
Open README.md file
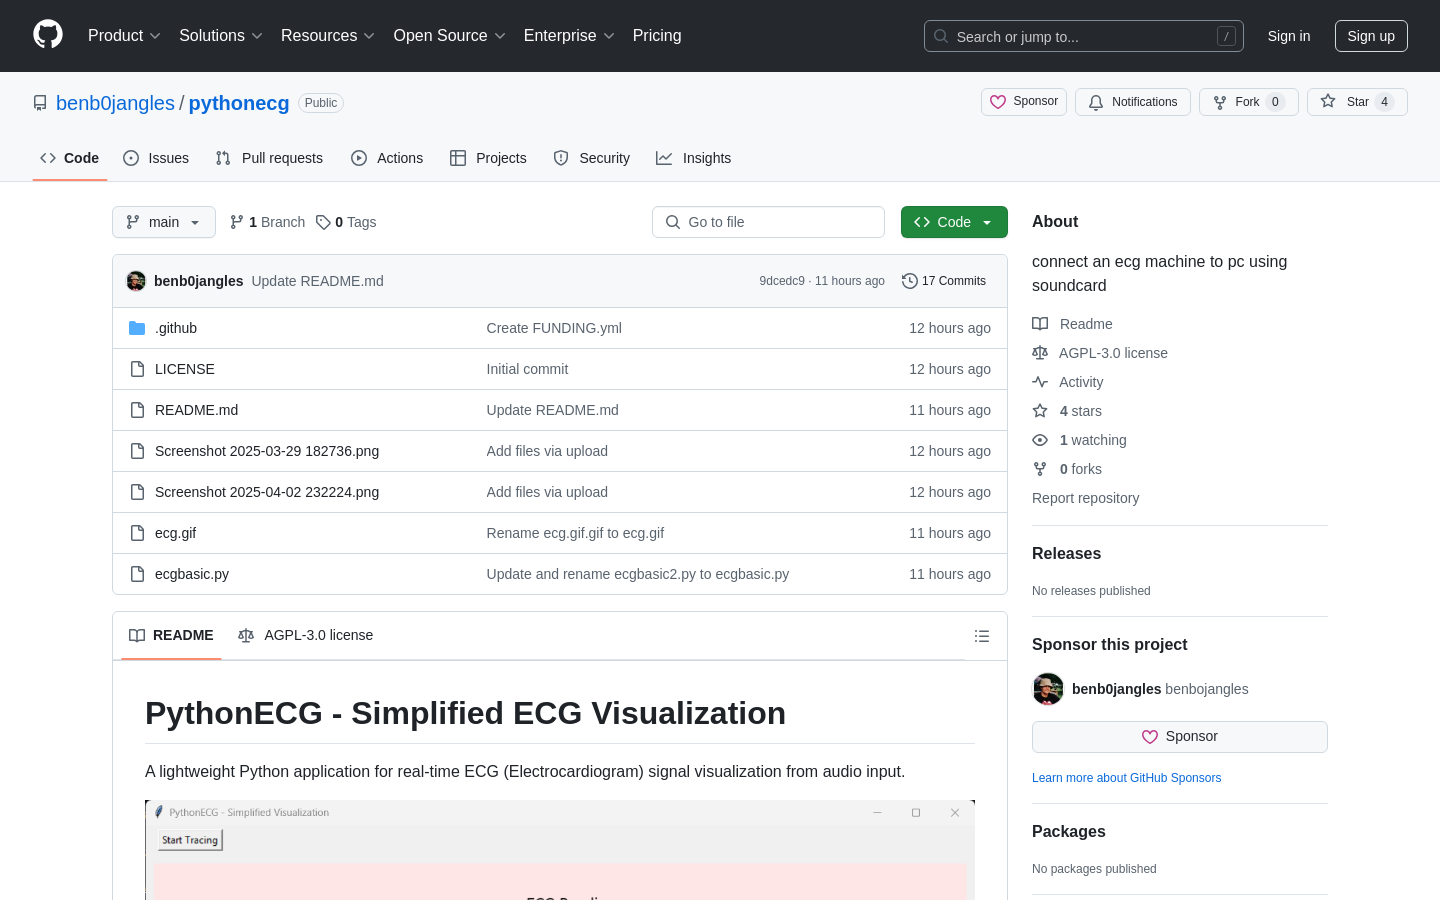click(x=196, y=410)
